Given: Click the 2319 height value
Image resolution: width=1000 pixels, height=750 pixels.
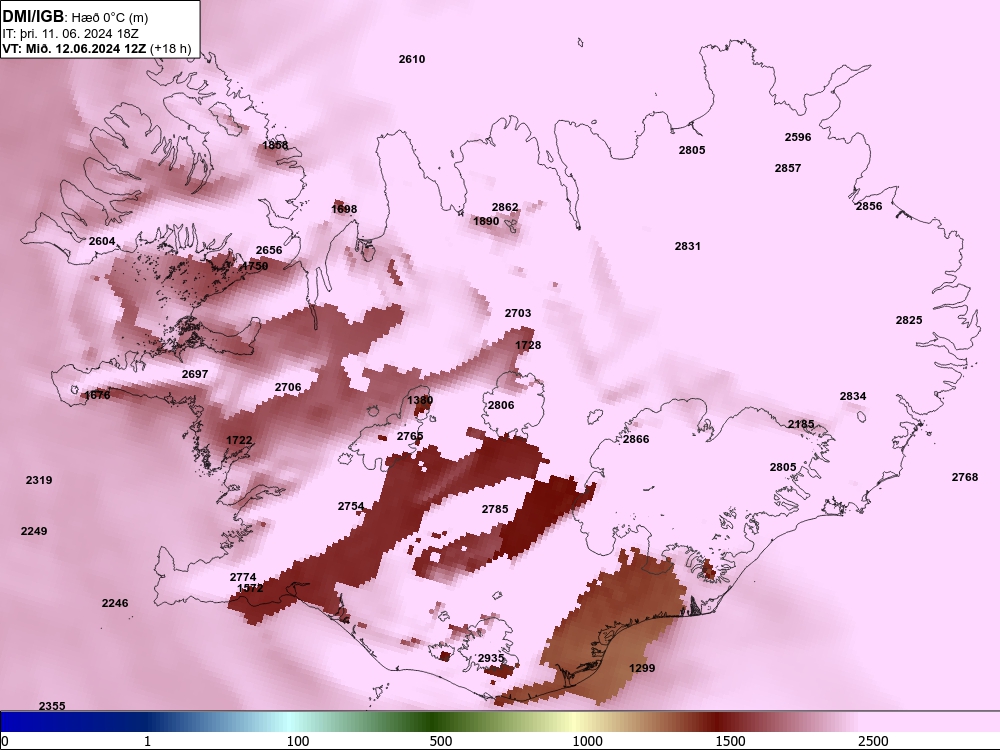Looking at the screenshot, I should [39, 480].
